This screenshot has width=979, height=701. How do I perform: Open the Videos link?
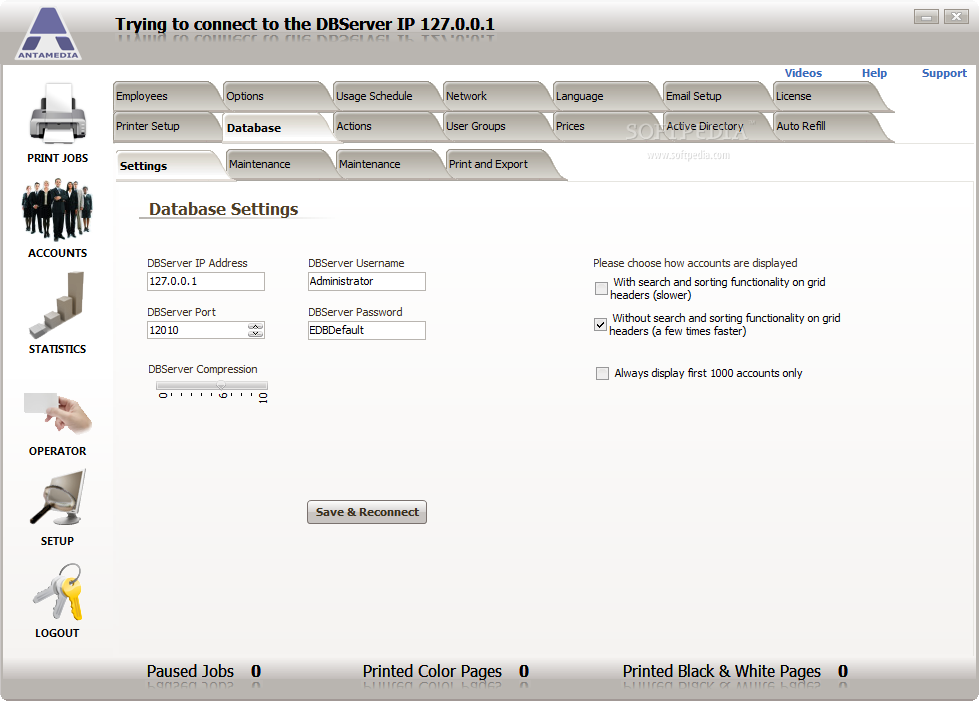[803, 73]
